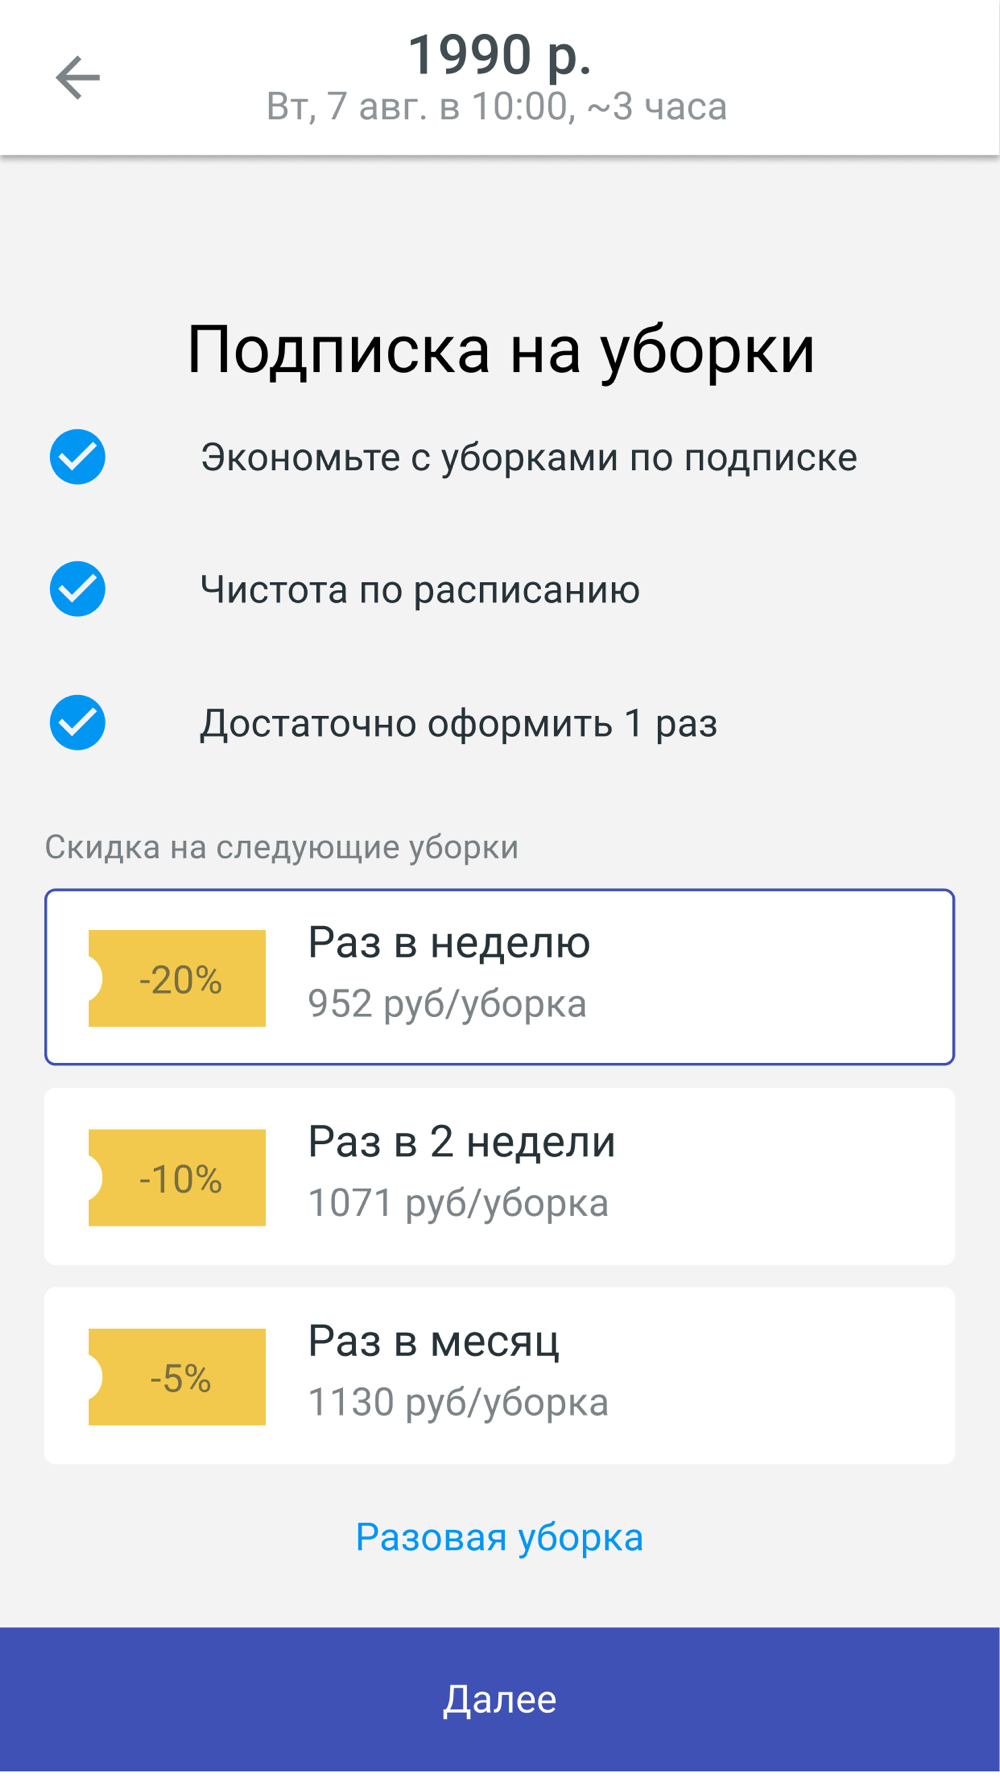Image resolution: width=1000 pixels, height=1778 pixels.
Task: Click the checkmark beside Чистота по расписанию
Action: (x=78, y=589)
